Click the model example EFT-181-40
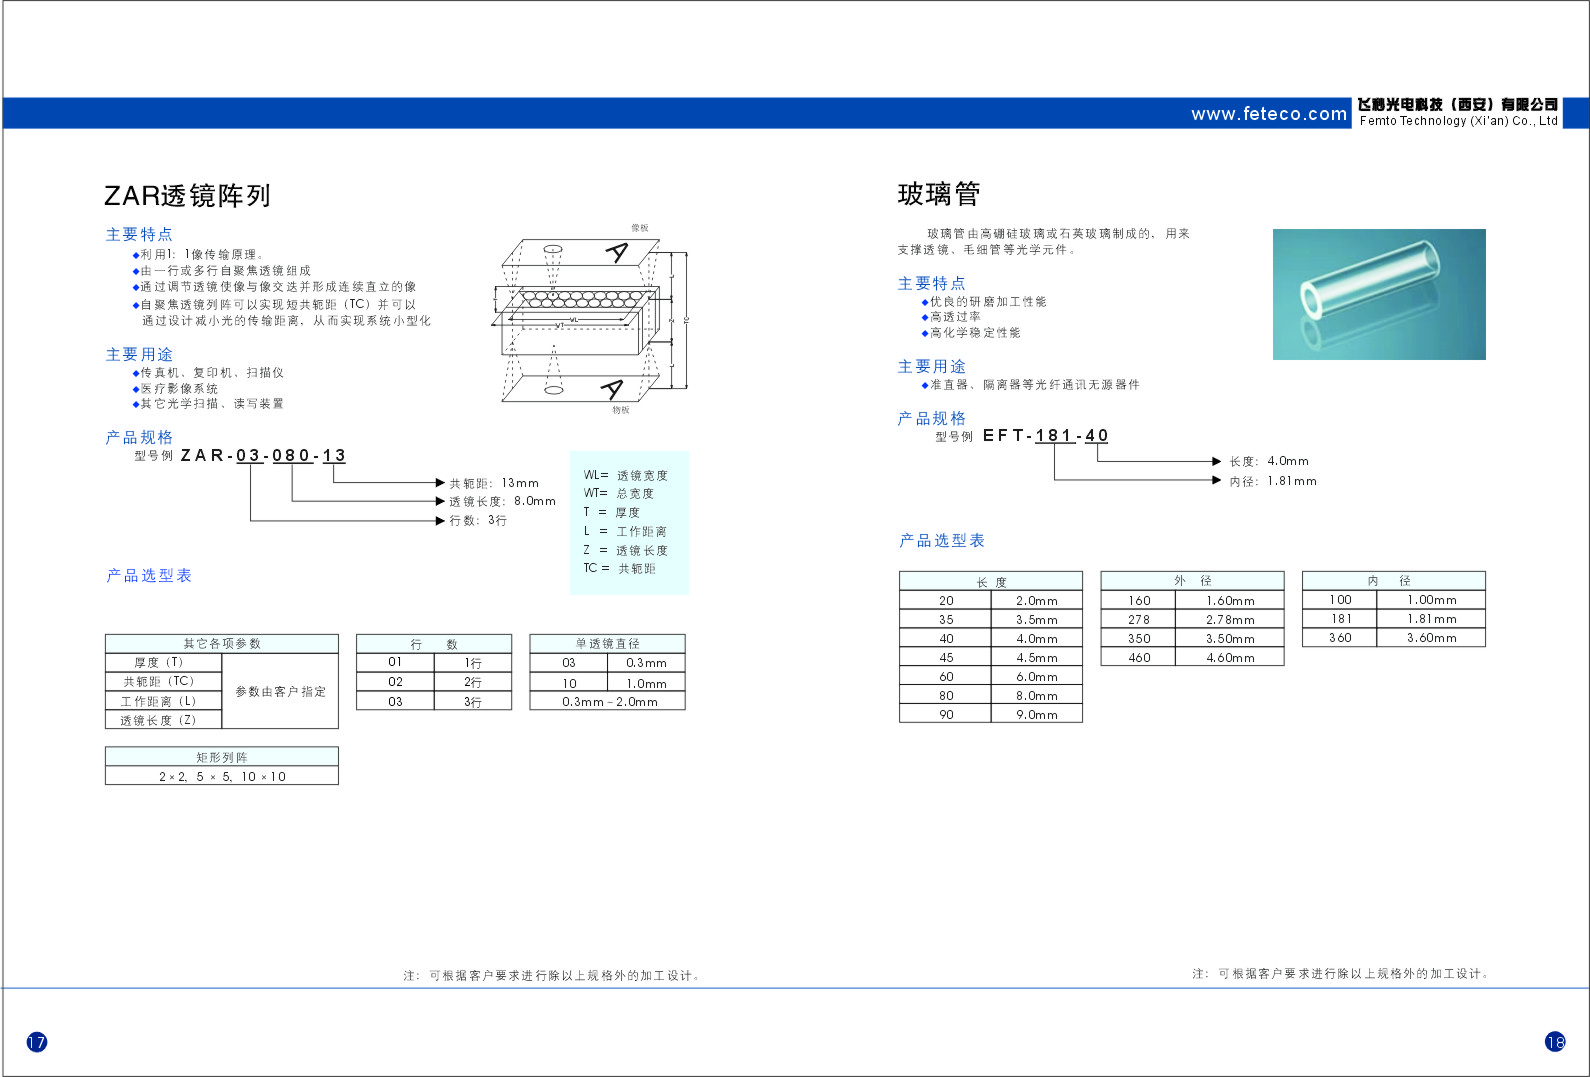The image size is (1590, 1077). click(1045, 436)
